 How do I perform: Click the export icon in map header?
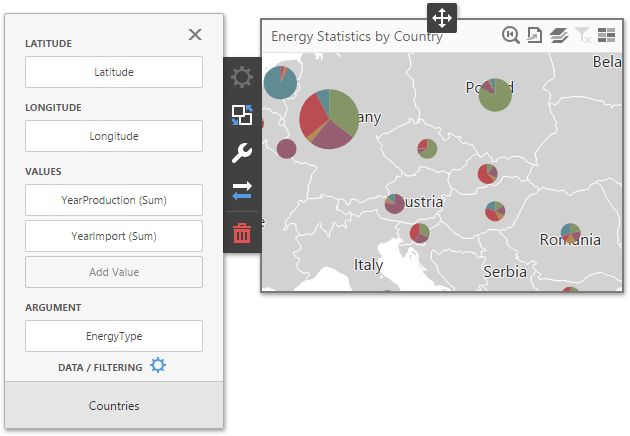pos(535,35)
